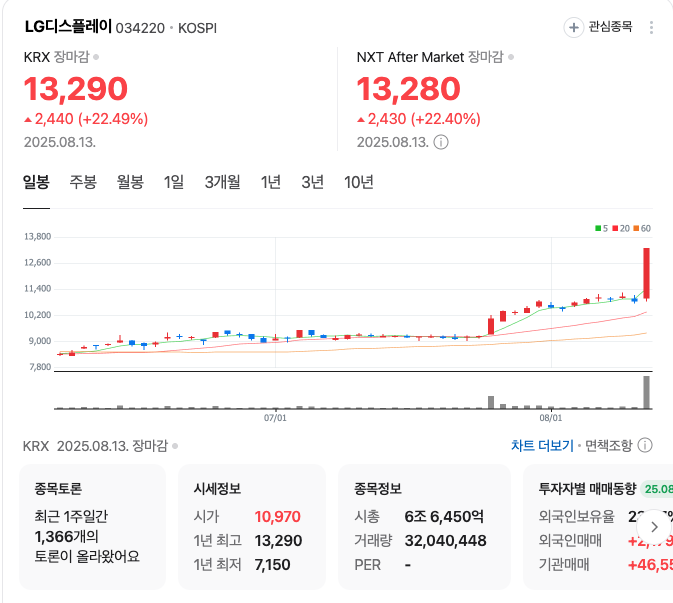Click the tallest volume bar on the chart
Image resolution: width=673 pixels, height=603 pixels.
coord(646,392)
